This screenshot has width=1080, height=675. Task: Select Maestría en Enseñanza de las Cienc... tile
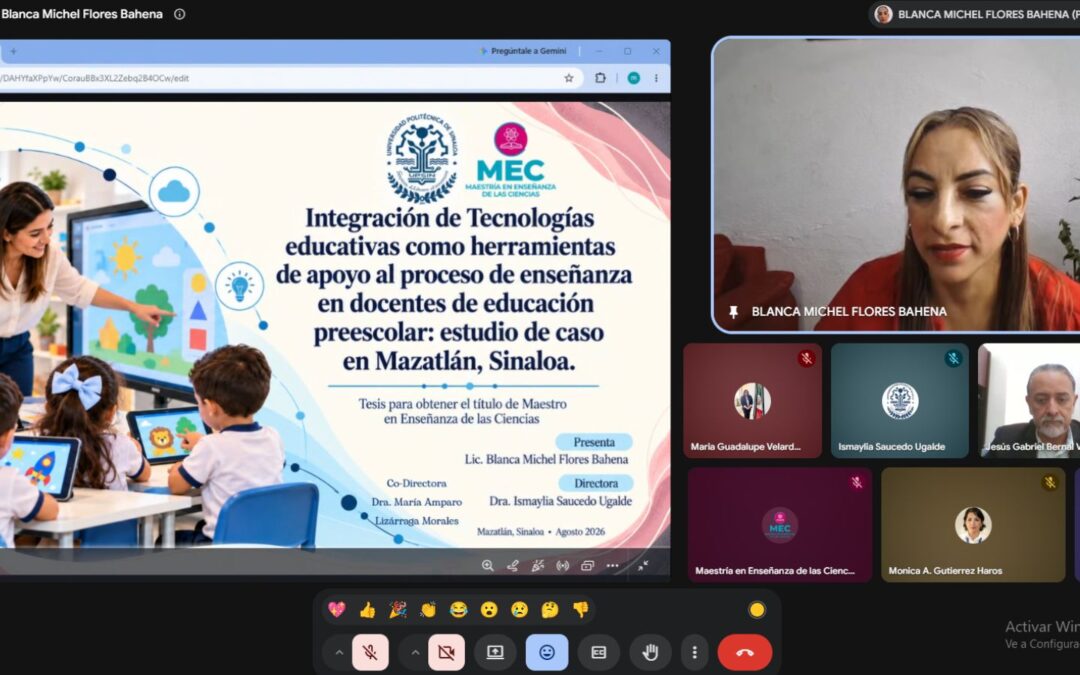[780, 525]
